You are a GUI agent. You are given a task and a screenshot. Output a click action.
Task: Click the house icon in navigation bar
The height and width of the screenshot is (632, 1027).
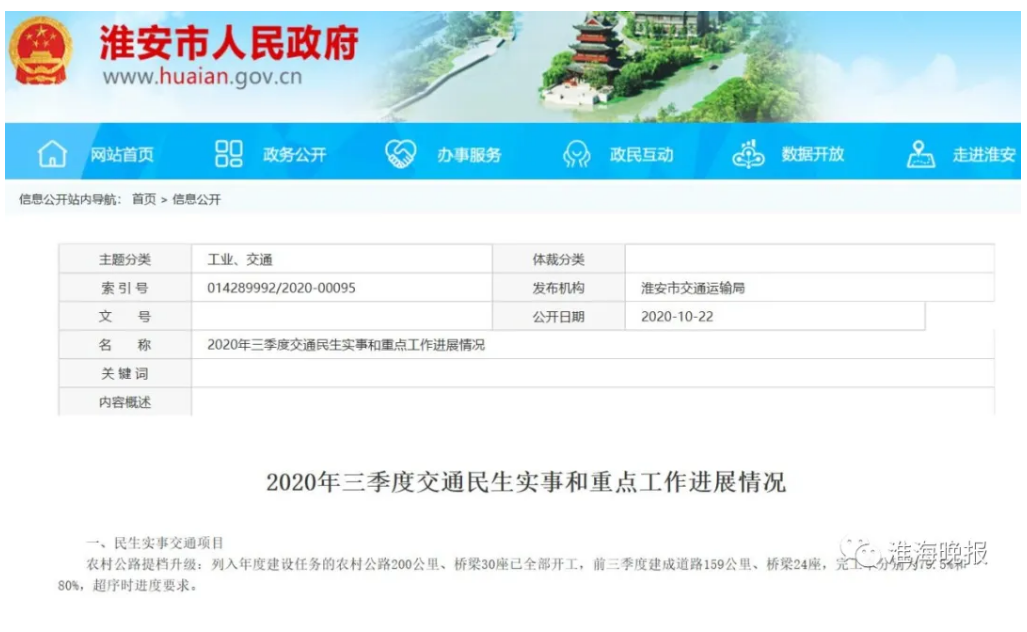[x=52, y=154]
